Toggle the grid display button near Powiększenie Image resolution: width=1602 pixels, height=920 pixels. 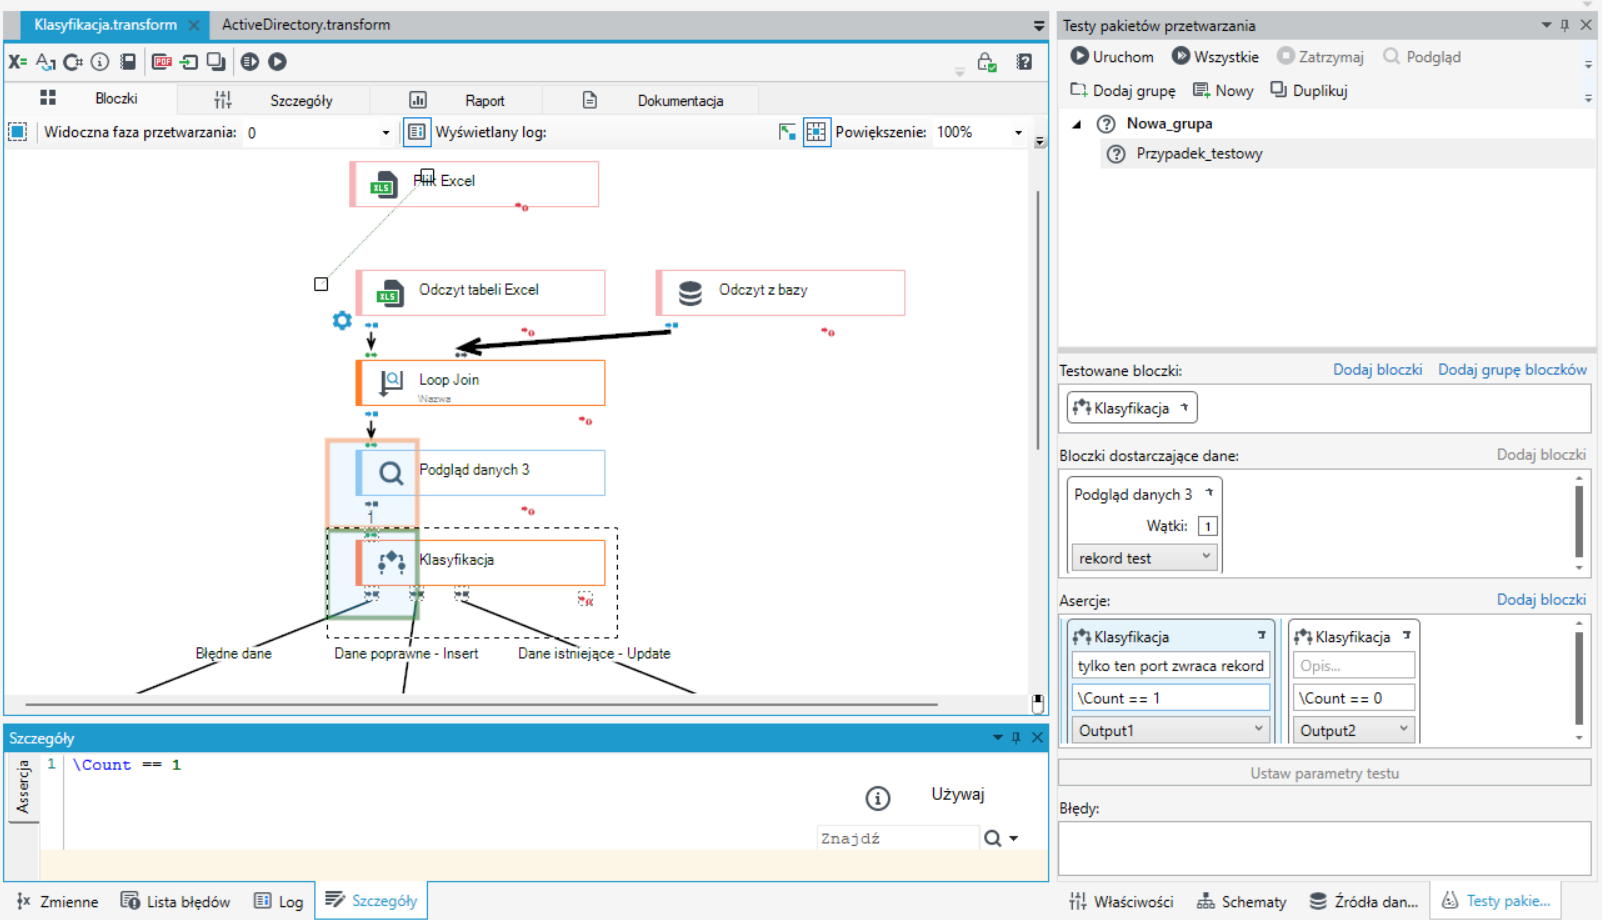[817, 132]
